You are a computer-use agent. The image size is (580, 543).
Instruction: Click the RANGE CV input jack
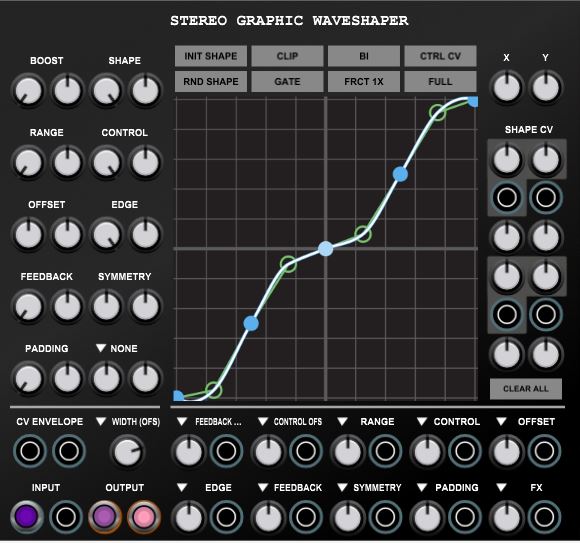385,451
